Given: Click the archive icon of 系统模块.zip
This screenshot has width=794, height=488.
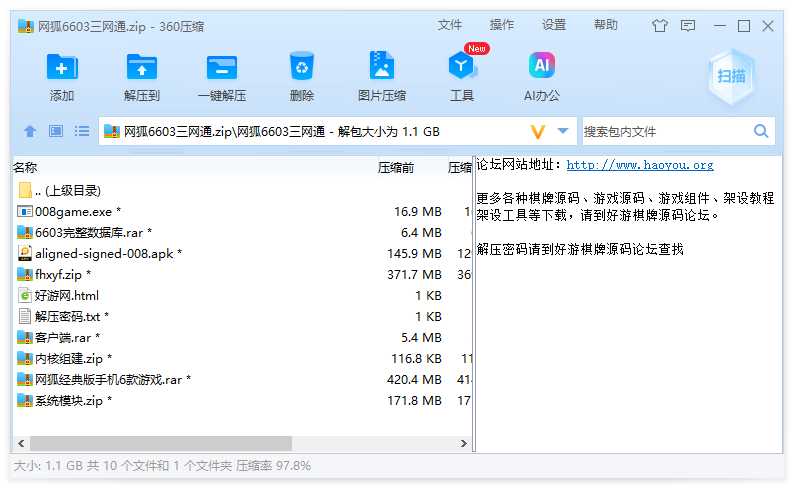Looking at the screenshot, I should point(25,400).
